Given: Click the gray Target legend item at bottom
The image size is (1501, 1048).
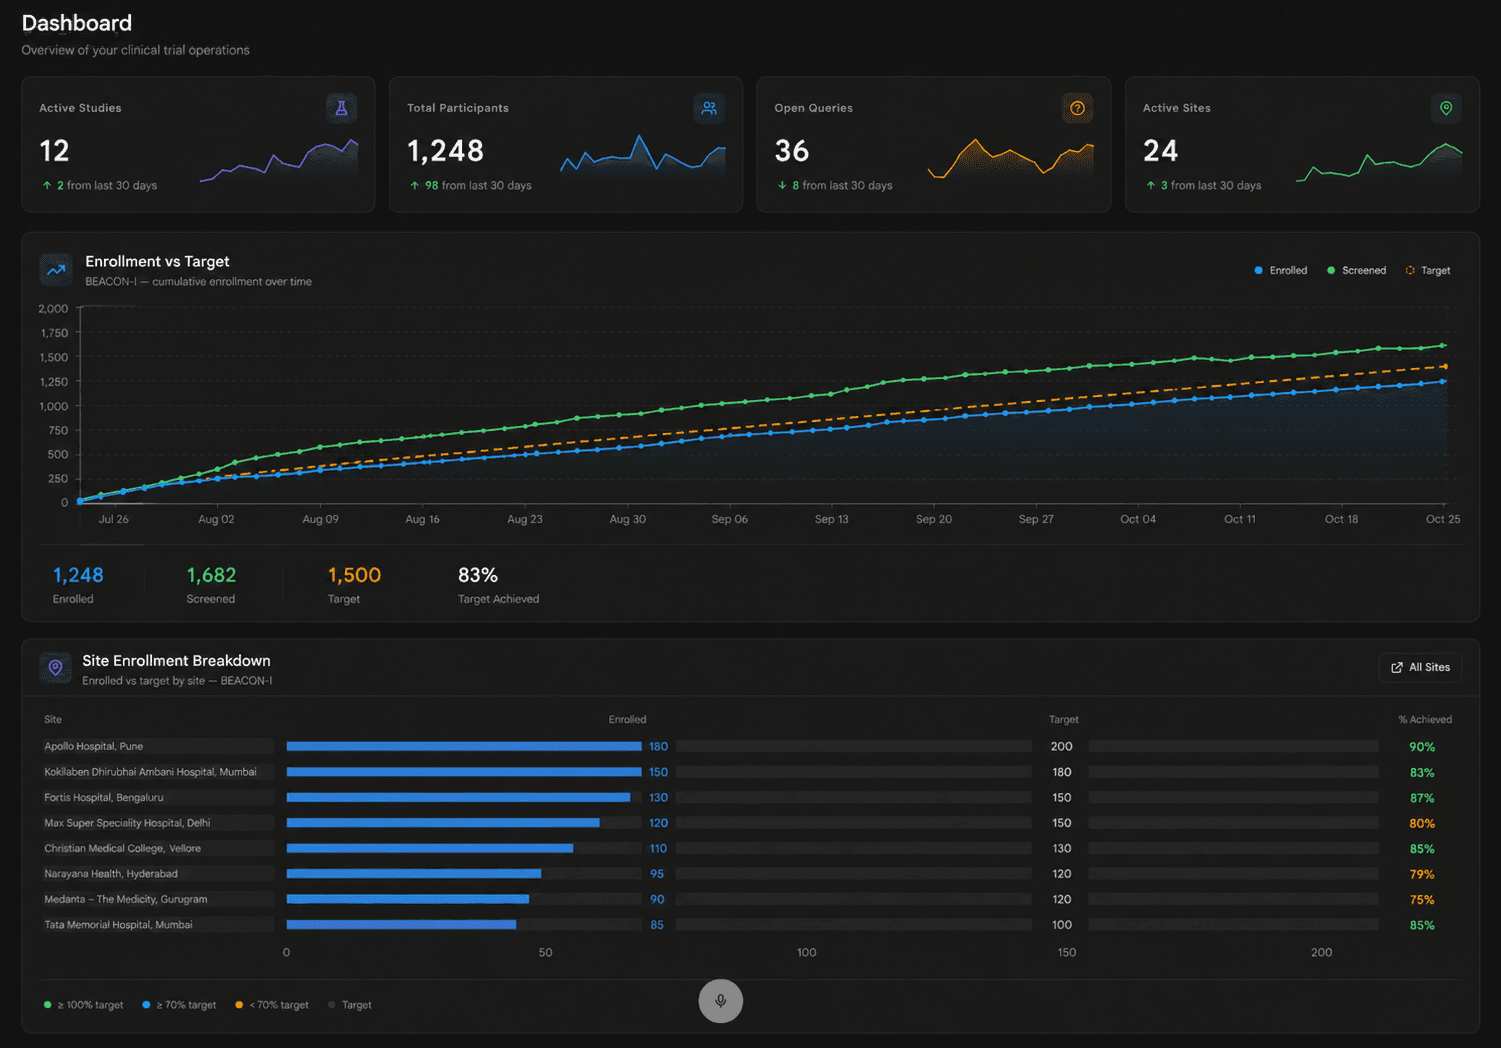Looking at the screenshot, I should (x=350, y=1005).
